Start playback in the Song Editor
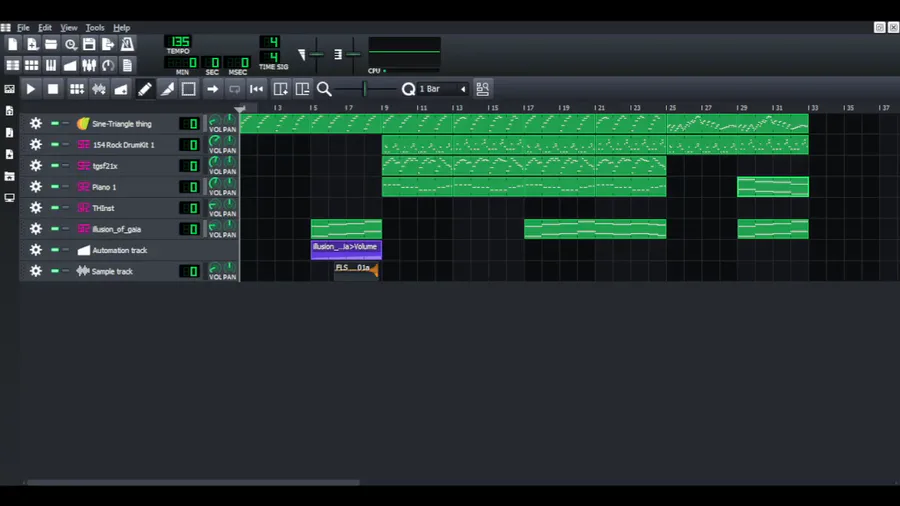Viewport: 900px width, 506px height. pos(30,89)
